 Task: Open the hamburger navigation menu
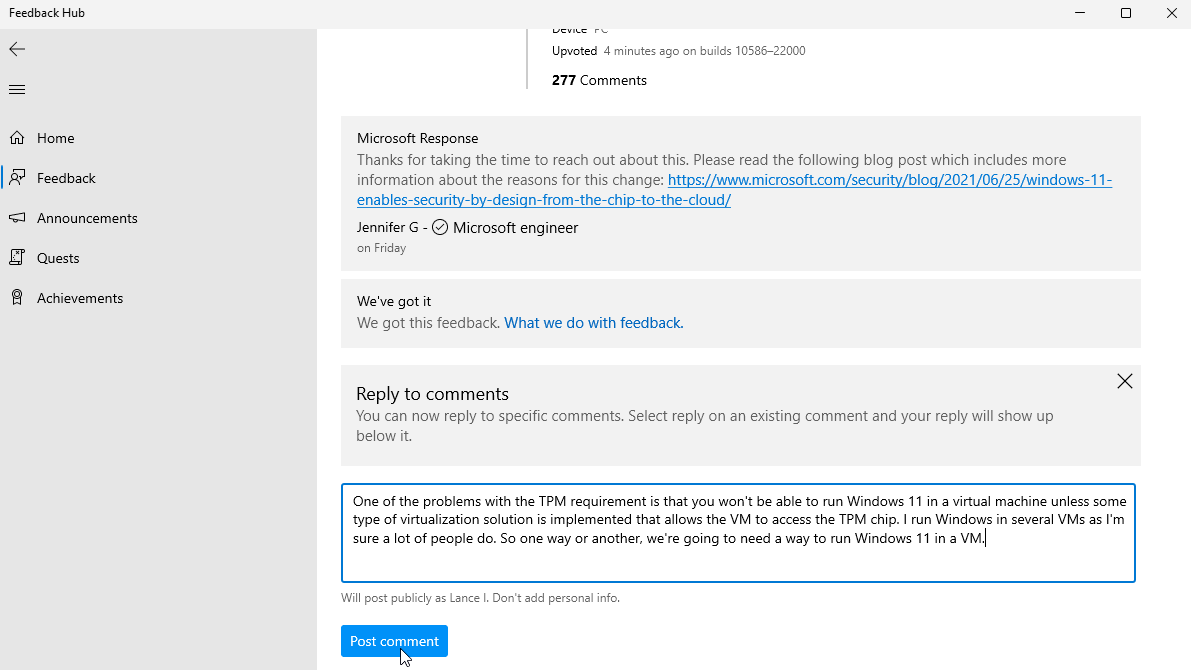pyautogui.click(x=17, y=90)
